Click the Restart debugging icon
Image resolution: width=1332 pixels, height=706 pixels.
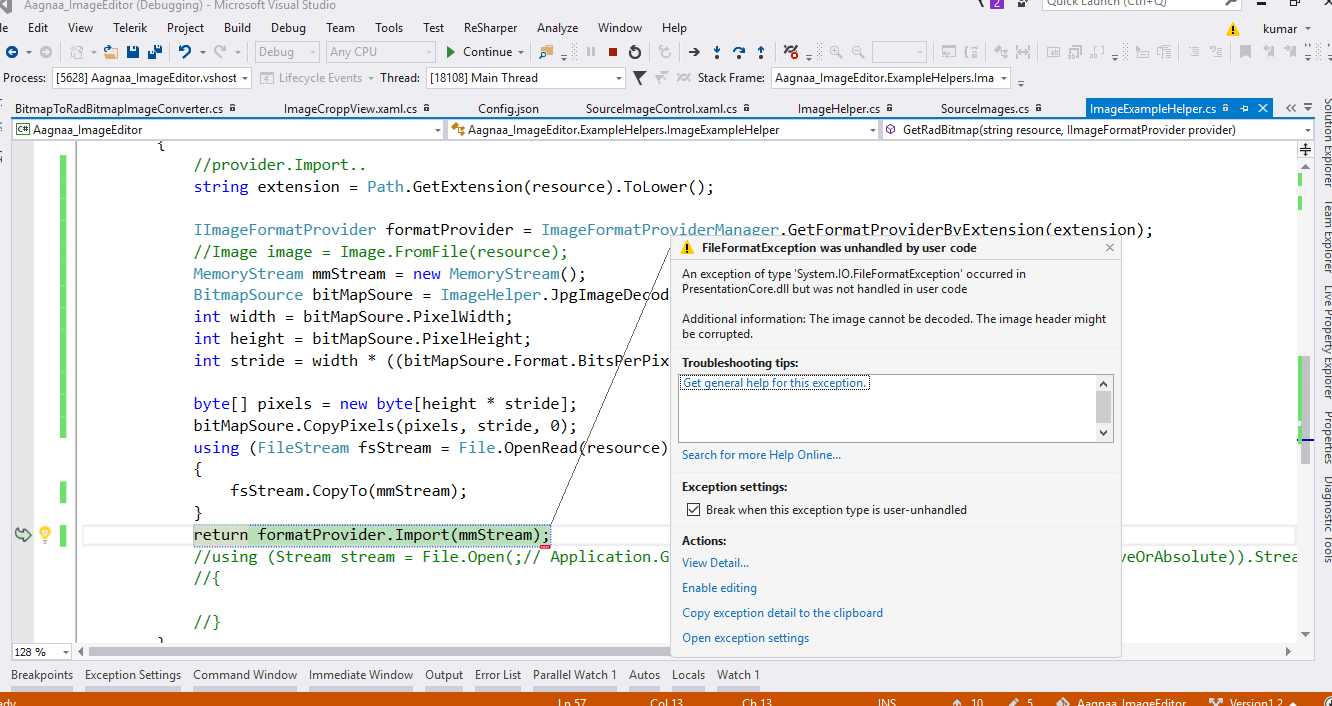pos(635,52)
